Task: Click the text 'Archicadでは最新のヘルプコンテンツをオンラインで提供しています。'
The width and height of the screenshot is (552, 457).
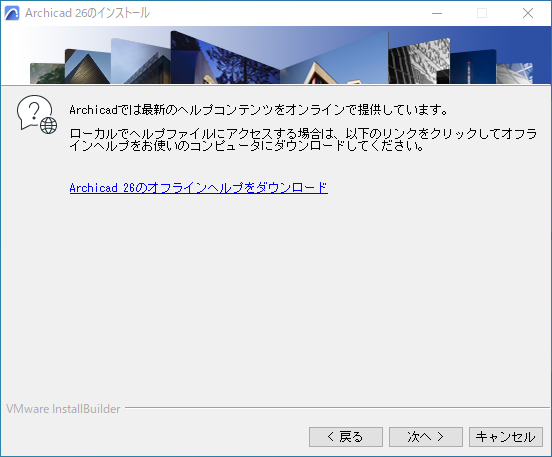Action: click(x=259, y=110)
